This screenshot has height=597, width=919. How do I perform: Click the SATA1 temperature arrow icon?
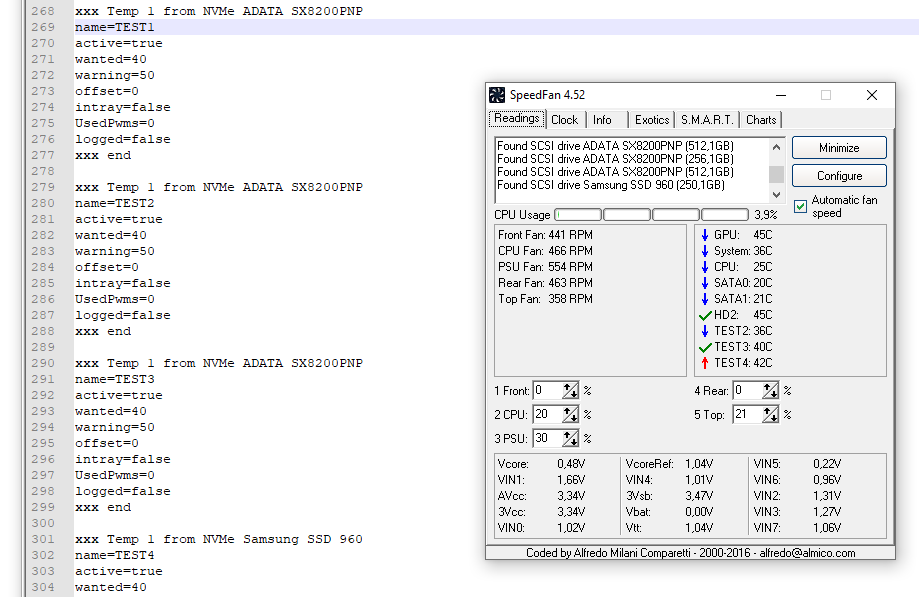click(705, 299)
